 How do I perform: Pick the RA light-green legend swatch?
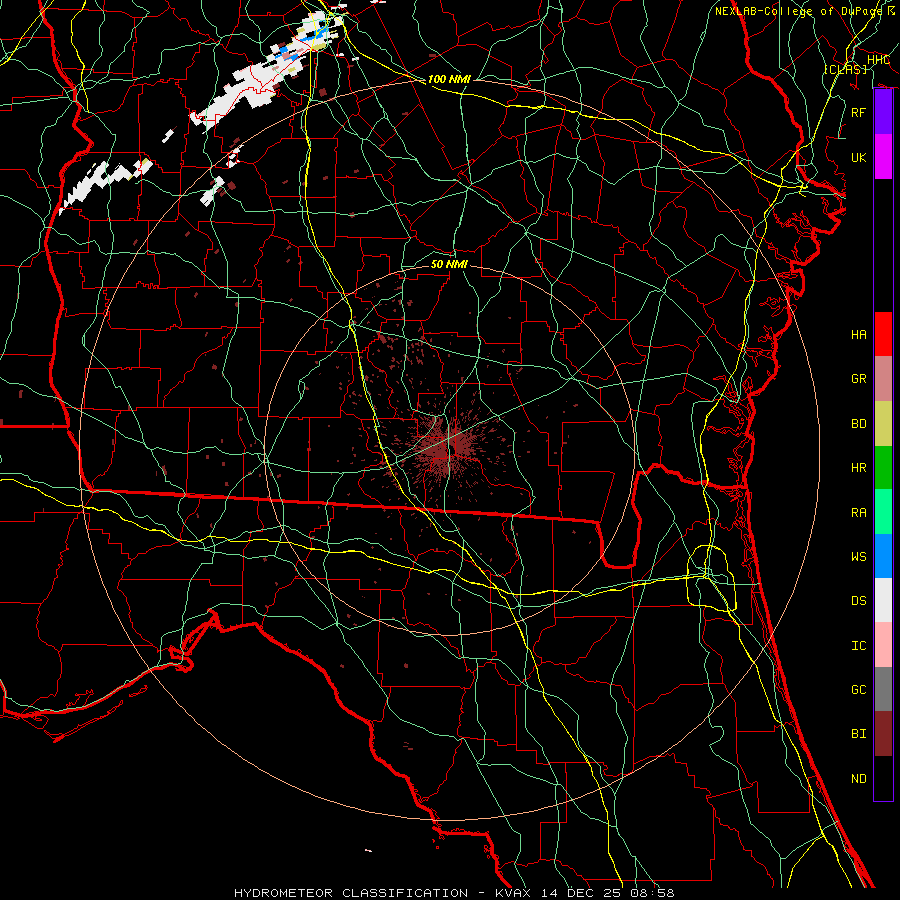pos(883,512)
